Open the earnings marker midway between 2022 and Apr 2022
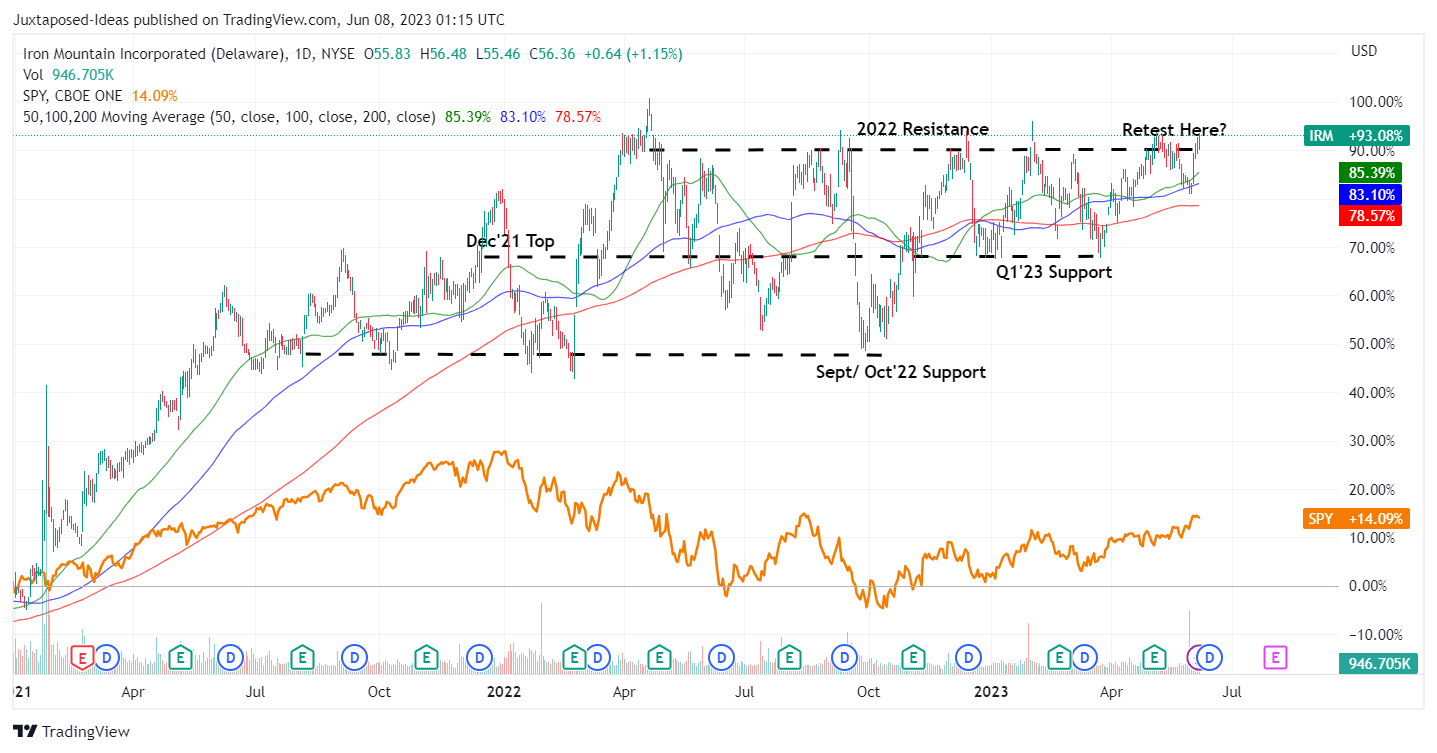Image resolution: width=1437 pixels, height=753 pixels. click(575, 658)
